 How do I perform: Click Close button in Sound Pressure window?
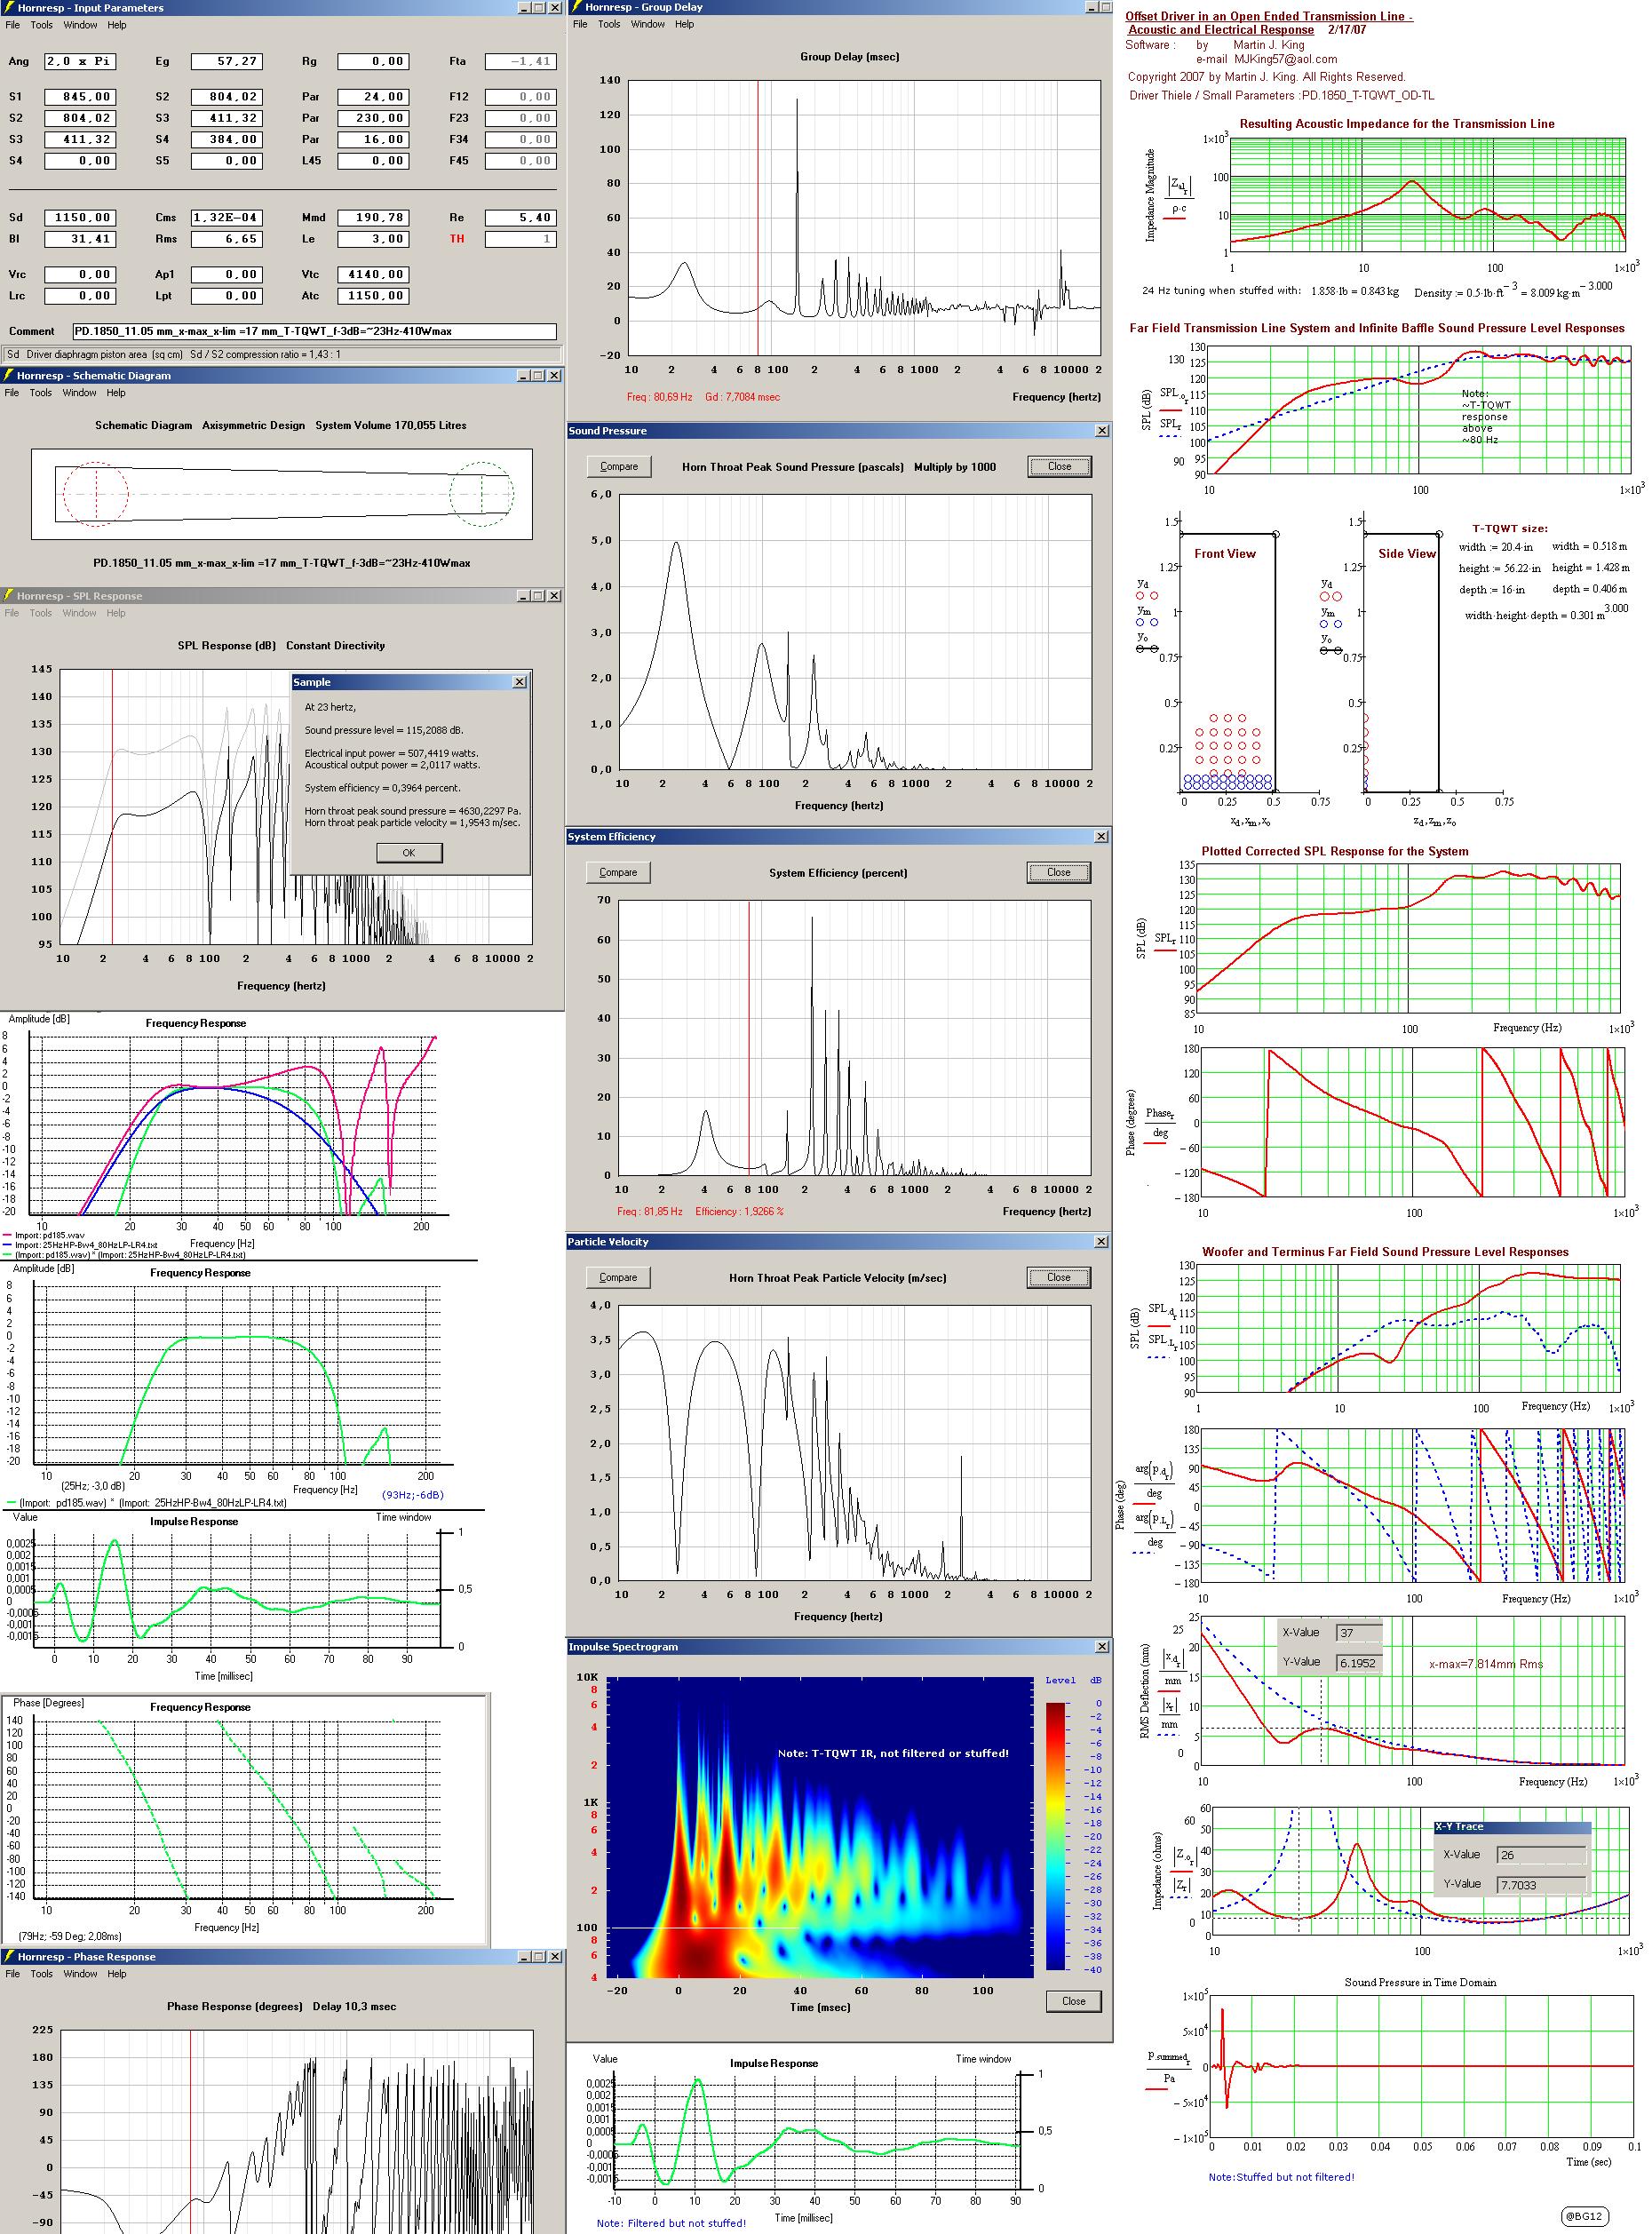[x=1059, y=467]
